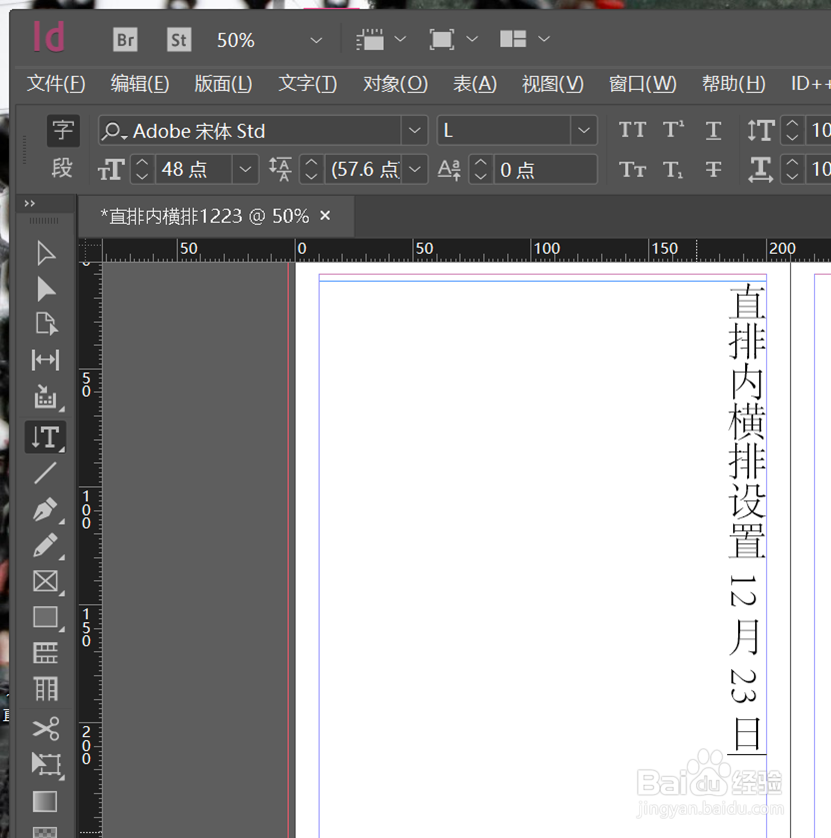The image size is (831, 838).
Task: Click the leading stepper arrows
Action: [x=312, y=169]
